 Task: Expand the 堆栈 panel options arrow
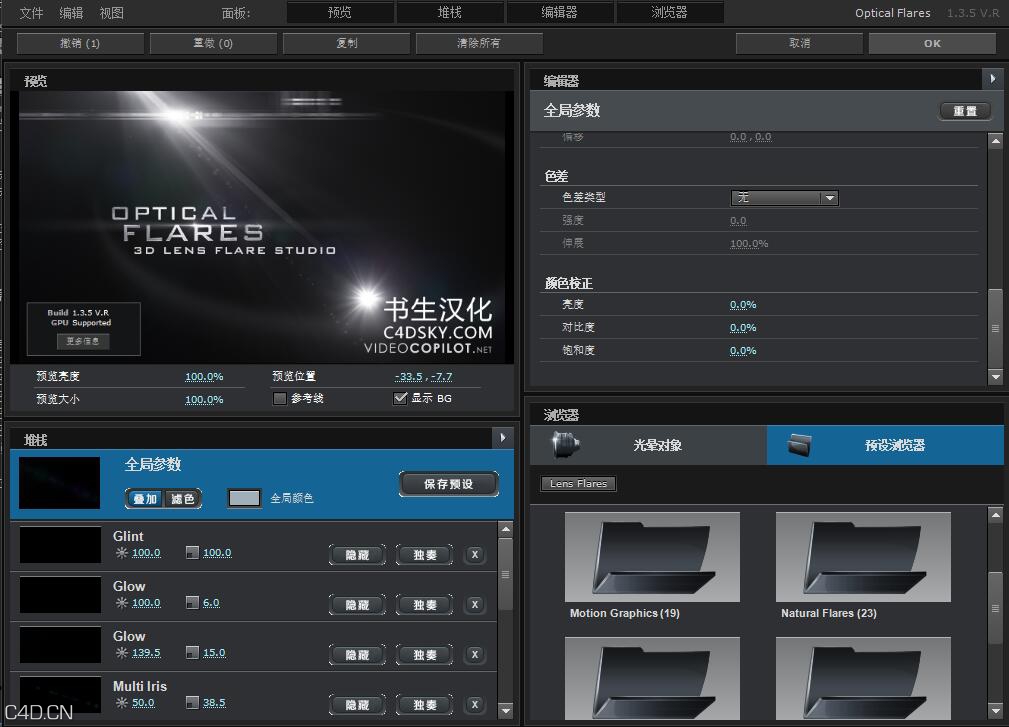(503, 437)
